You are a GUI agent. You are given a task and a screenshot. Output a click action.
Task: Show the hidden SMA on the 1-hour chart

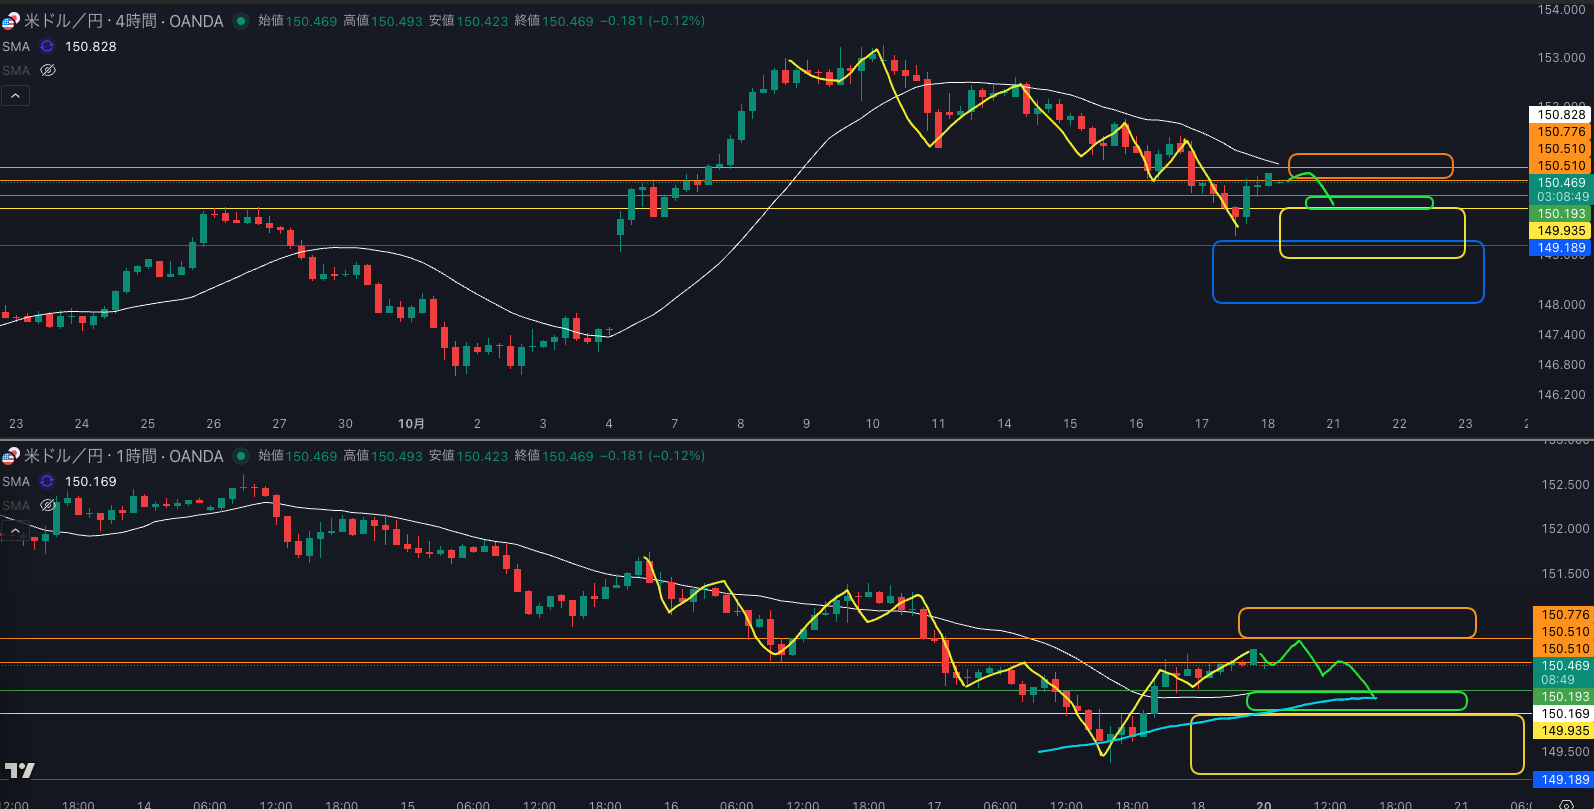[x=47, y=506]
